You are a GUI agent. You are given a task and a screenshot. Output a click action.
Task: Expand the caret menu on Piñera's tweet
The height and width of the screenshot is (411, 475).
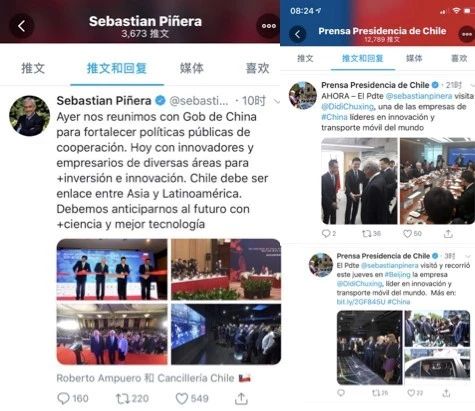276,101
